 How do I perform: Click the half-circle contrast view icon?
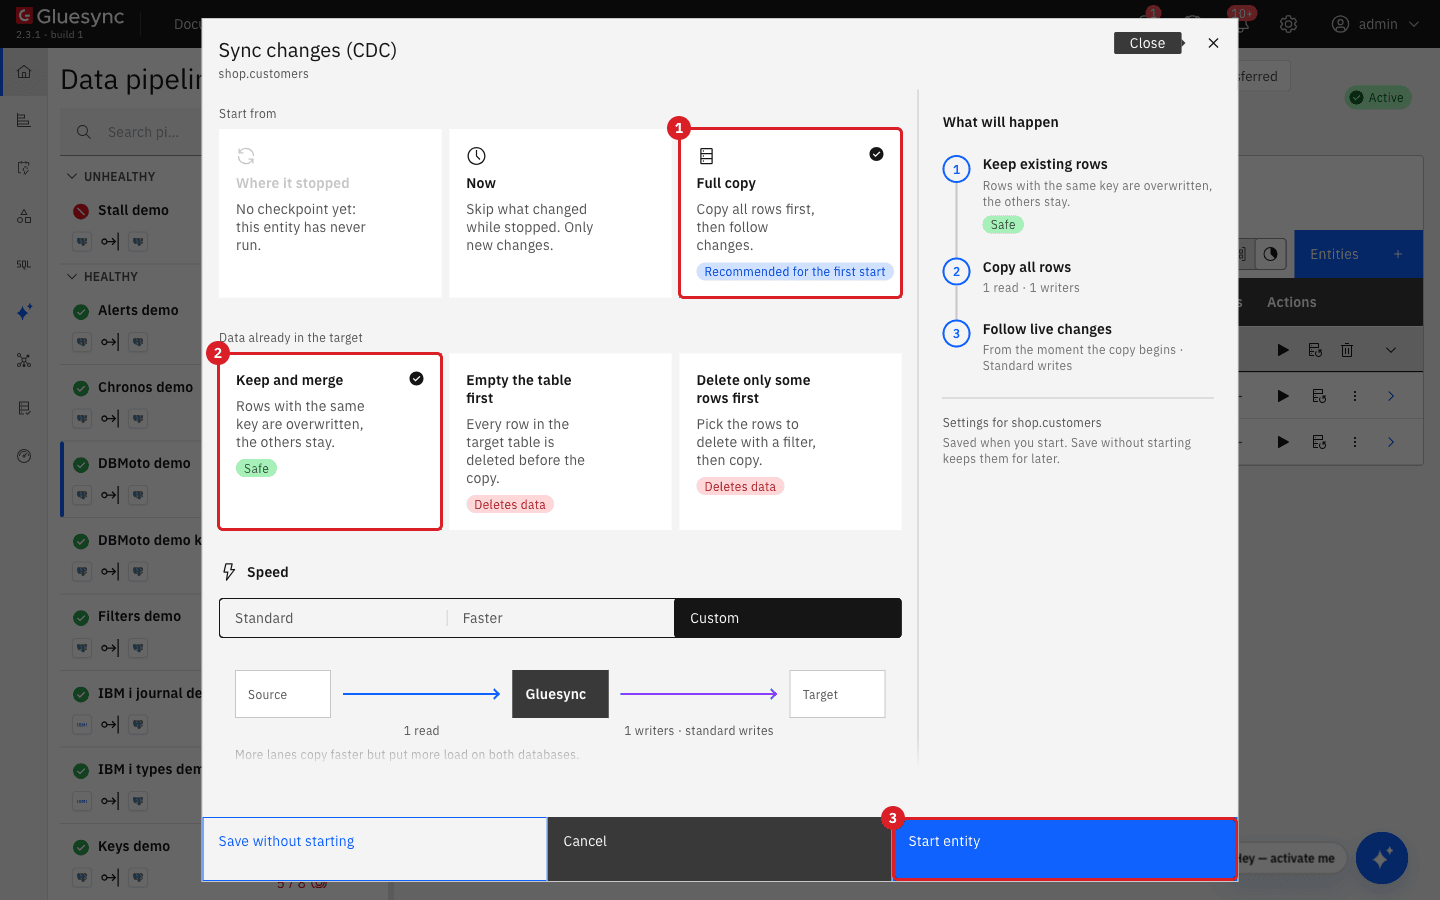(x=1270, y=254)
